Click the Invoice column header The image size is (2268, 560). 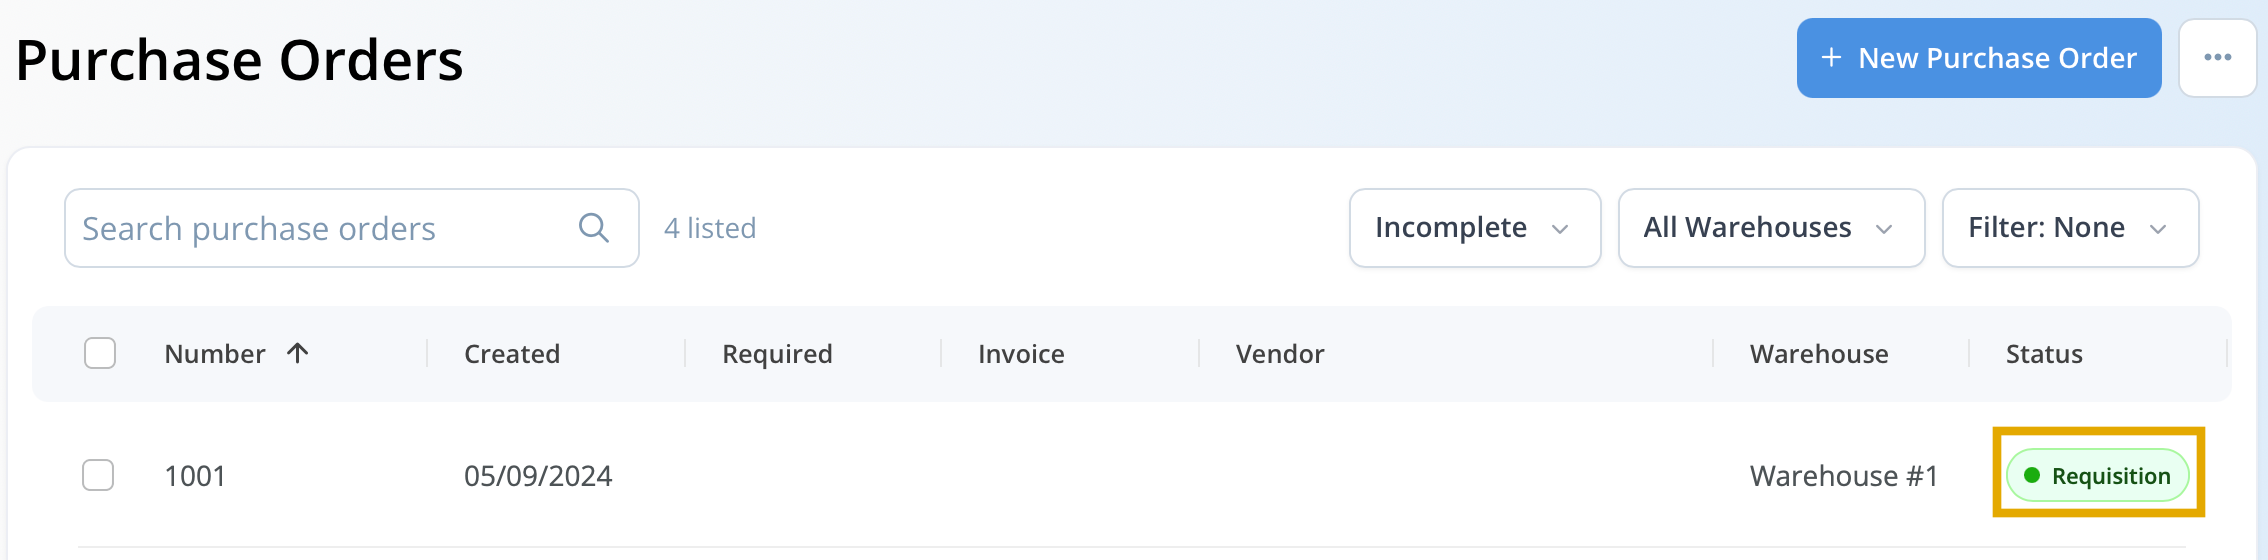(x=1021, y=354)
